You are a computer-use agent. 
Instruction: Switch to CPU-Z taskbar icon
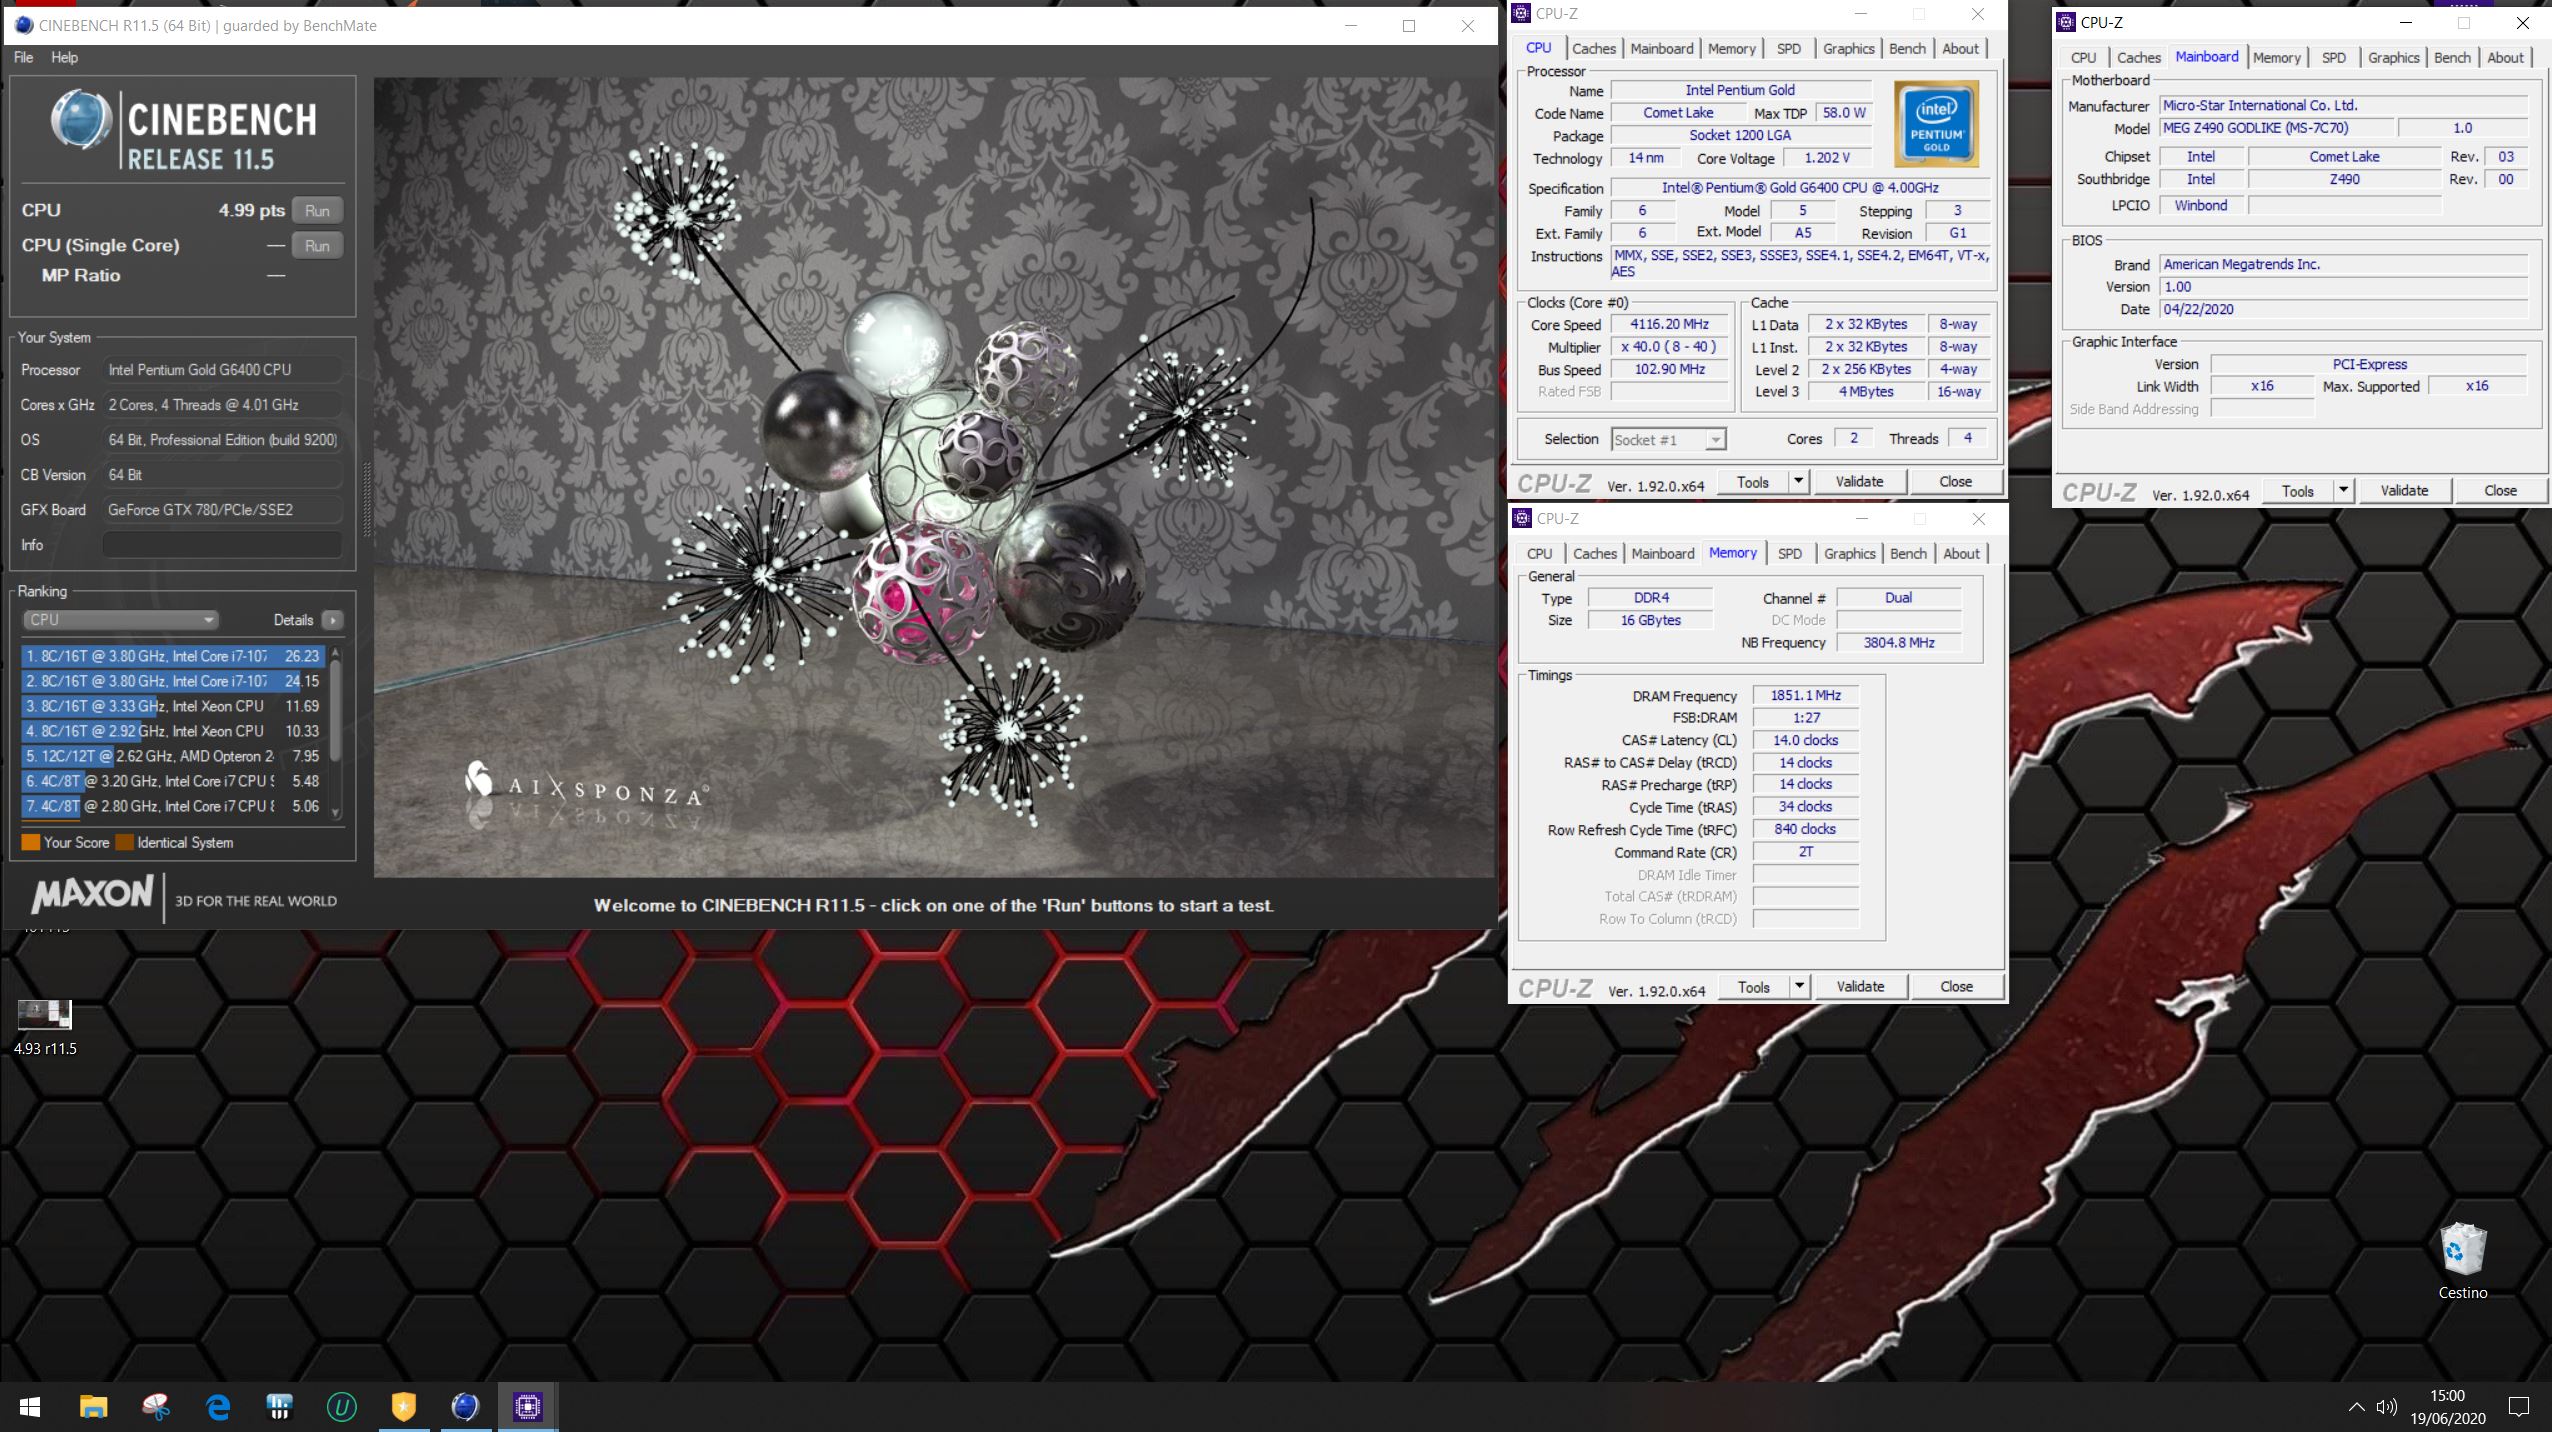(527, 1408)
